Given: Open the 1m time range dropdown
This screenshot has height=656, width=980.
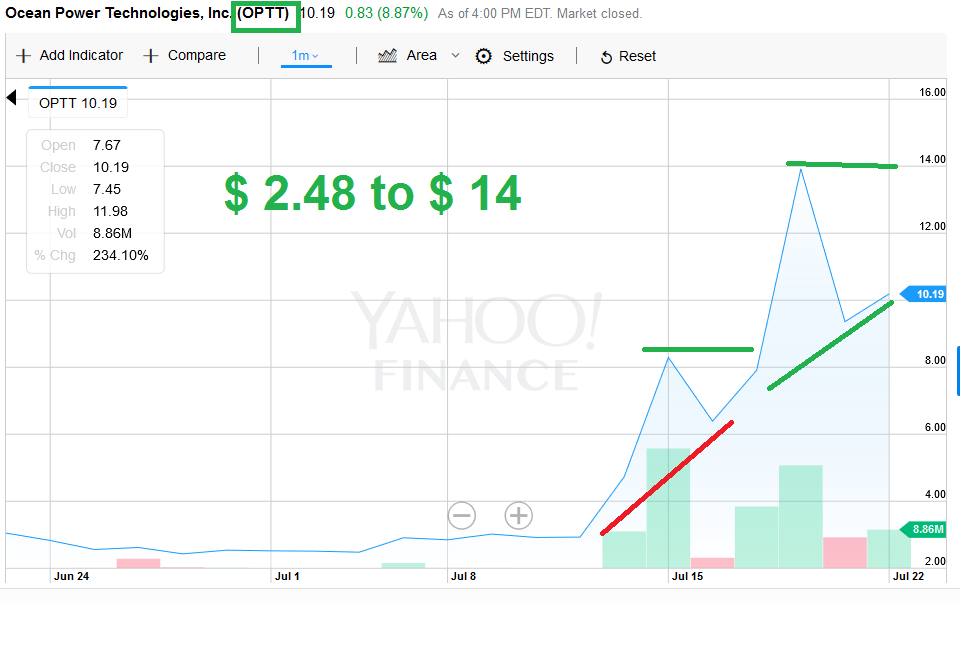Looking at the screenshot, I should (x=305, y=56).
